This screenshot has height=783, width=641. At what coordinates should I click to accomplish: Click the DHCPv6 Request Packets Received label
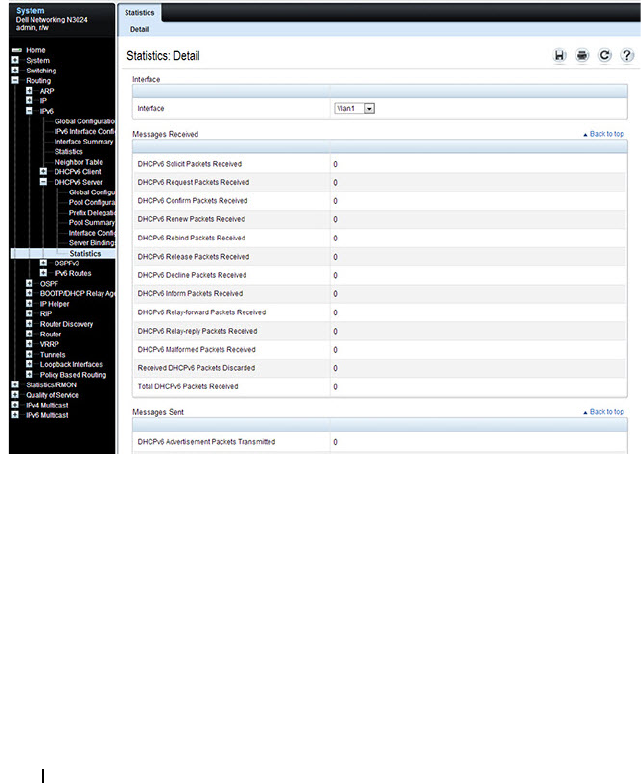193,182
